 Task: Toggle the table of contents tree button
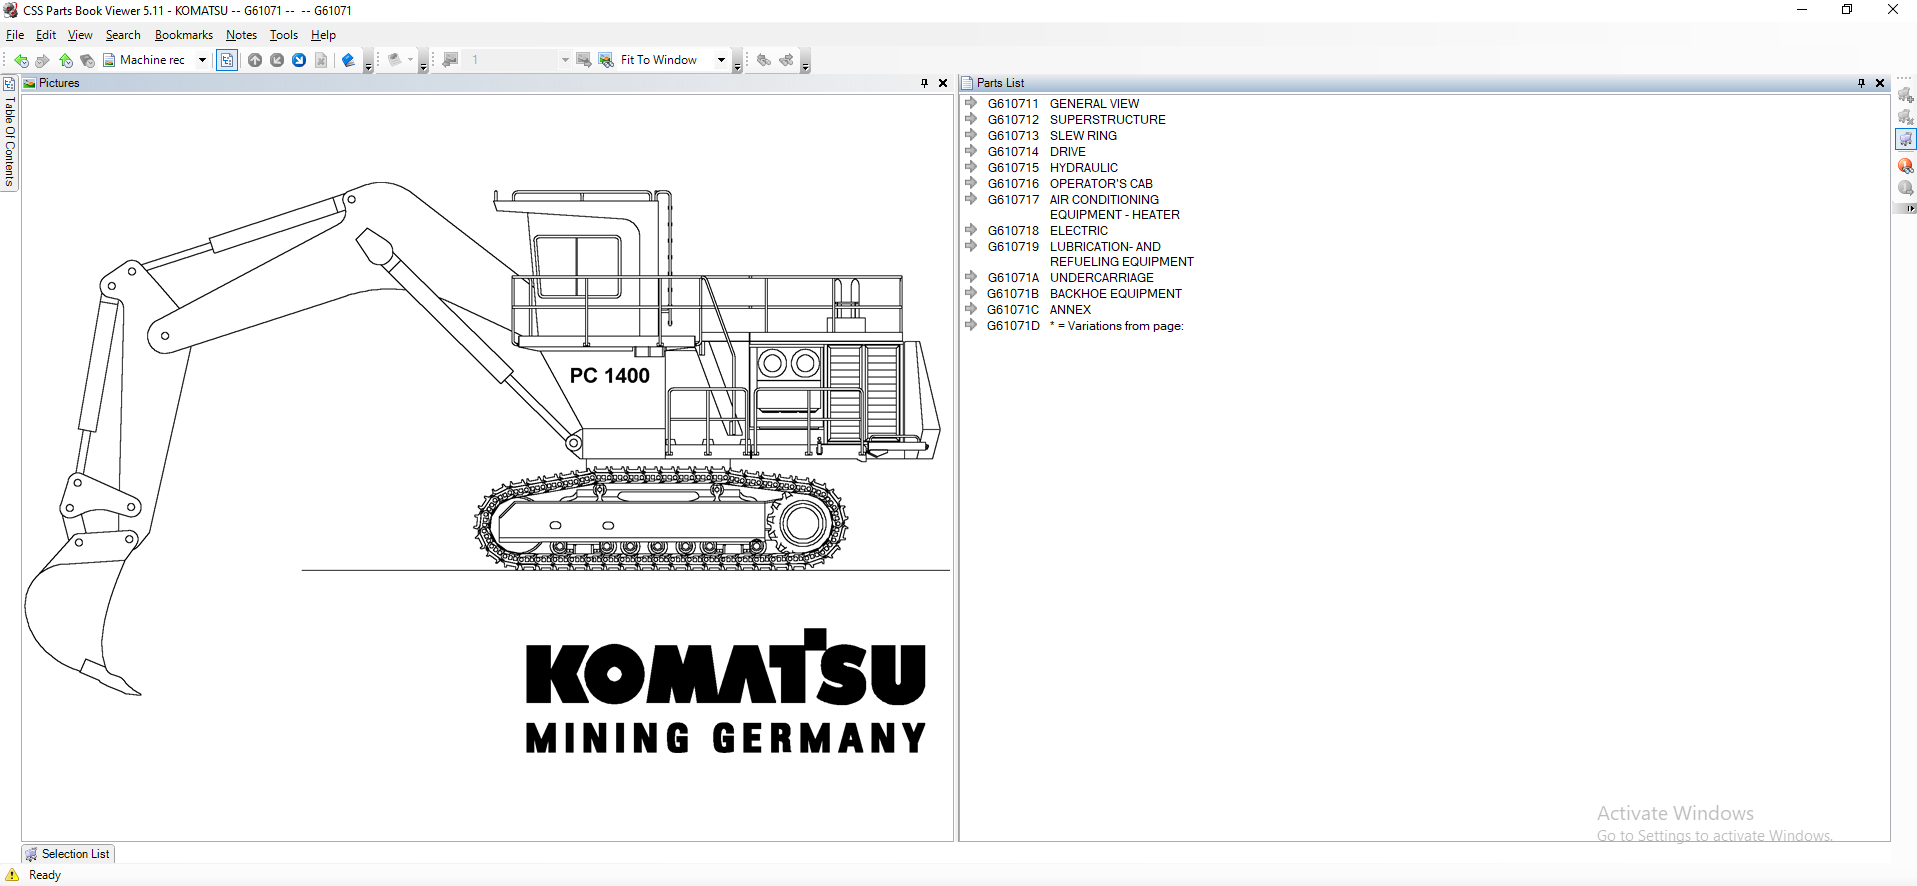coord(227,60)
